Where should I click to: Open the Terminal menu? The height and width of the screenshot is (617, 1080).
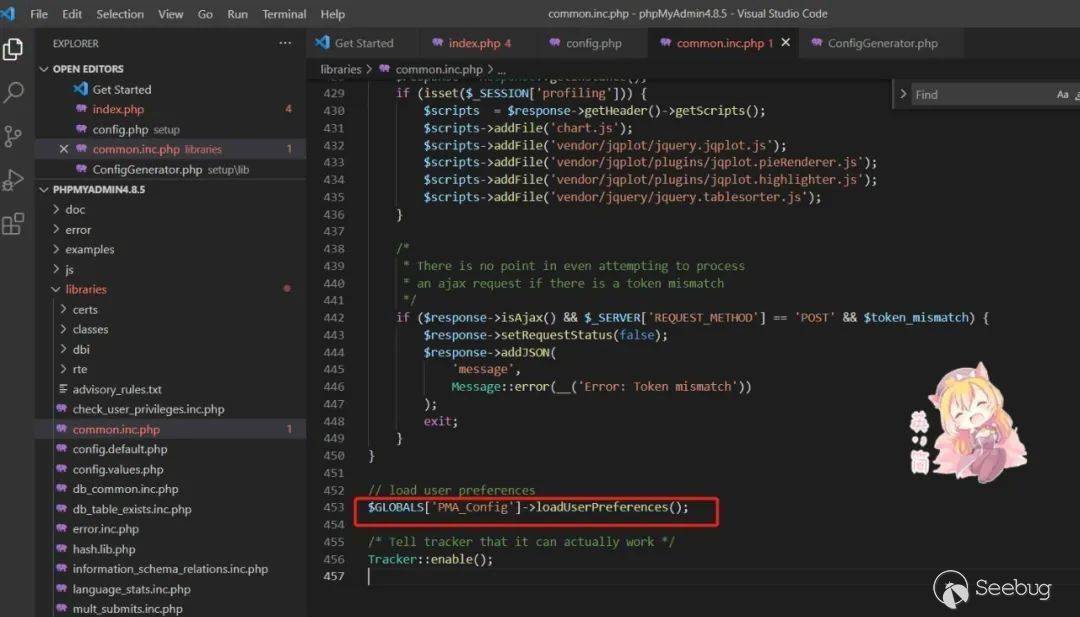[x=284, y=14]
